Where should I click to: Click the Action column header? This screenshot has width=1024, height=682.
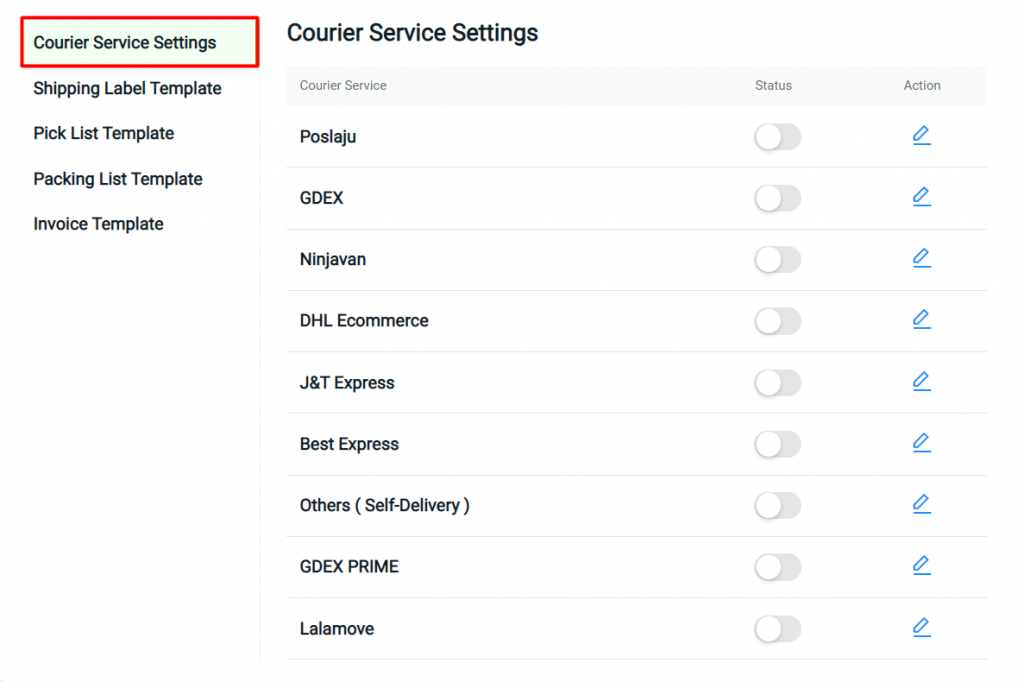(921, 86)
